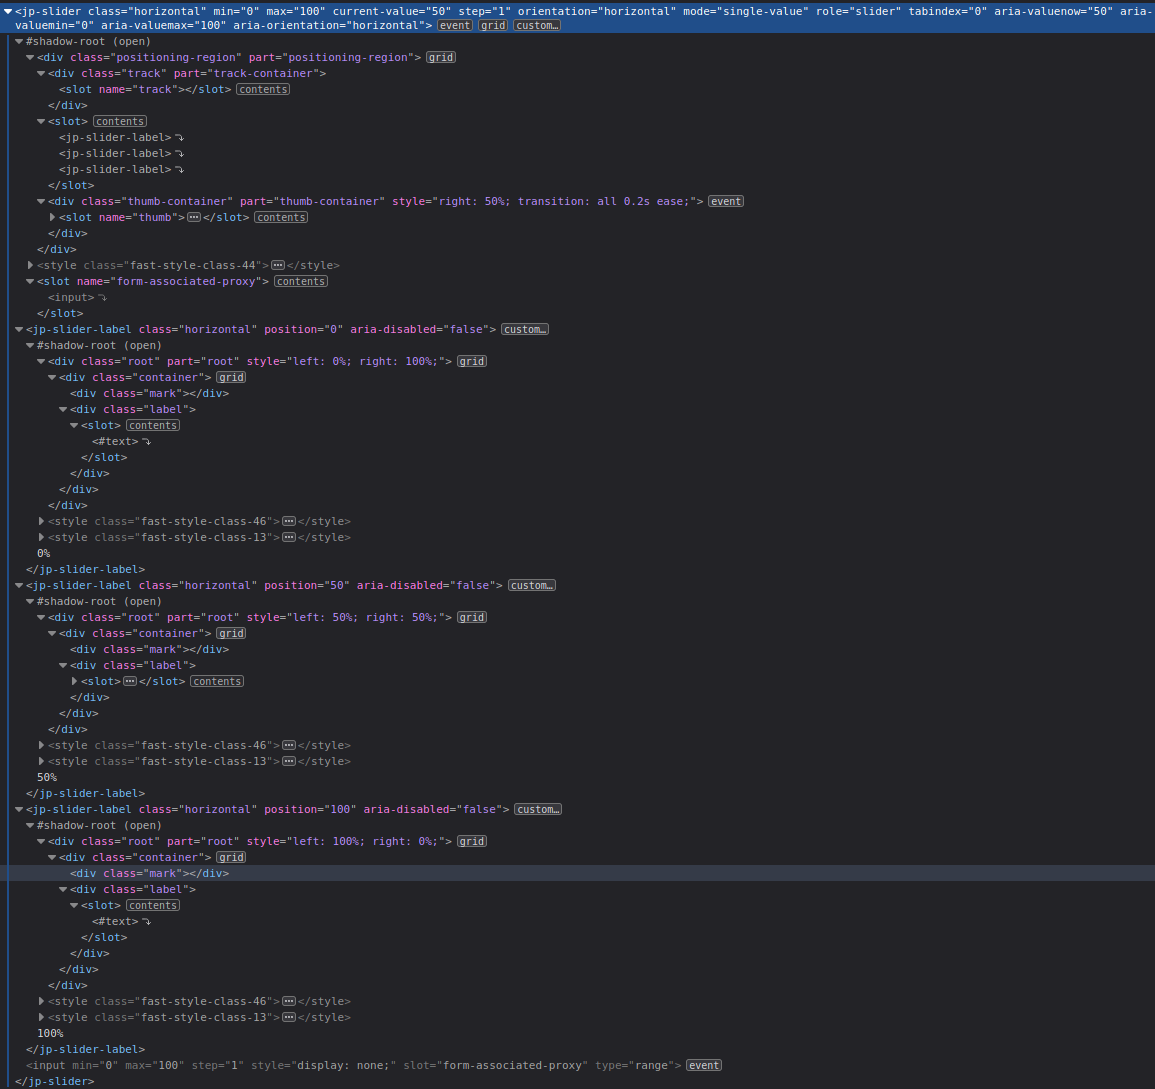Expand the triangle on the fast-style-class-46 style

(41, 521)
